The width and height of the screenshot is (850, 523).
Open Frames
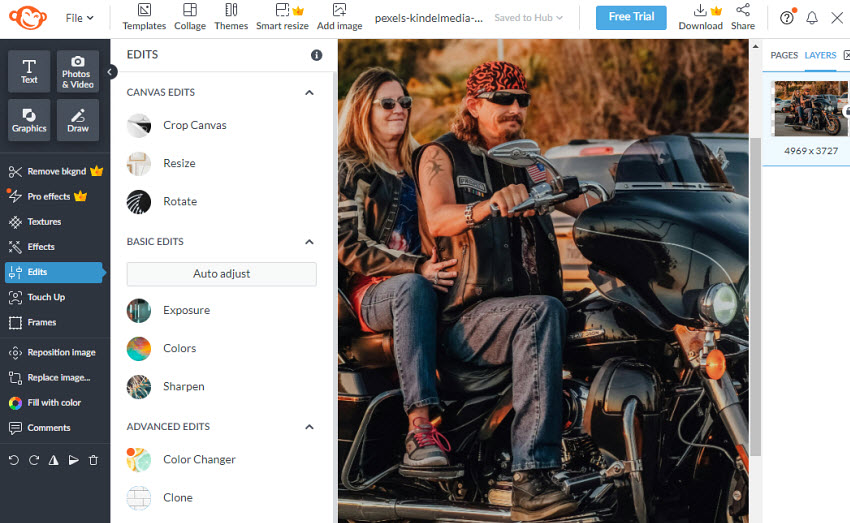coord(33,322)
